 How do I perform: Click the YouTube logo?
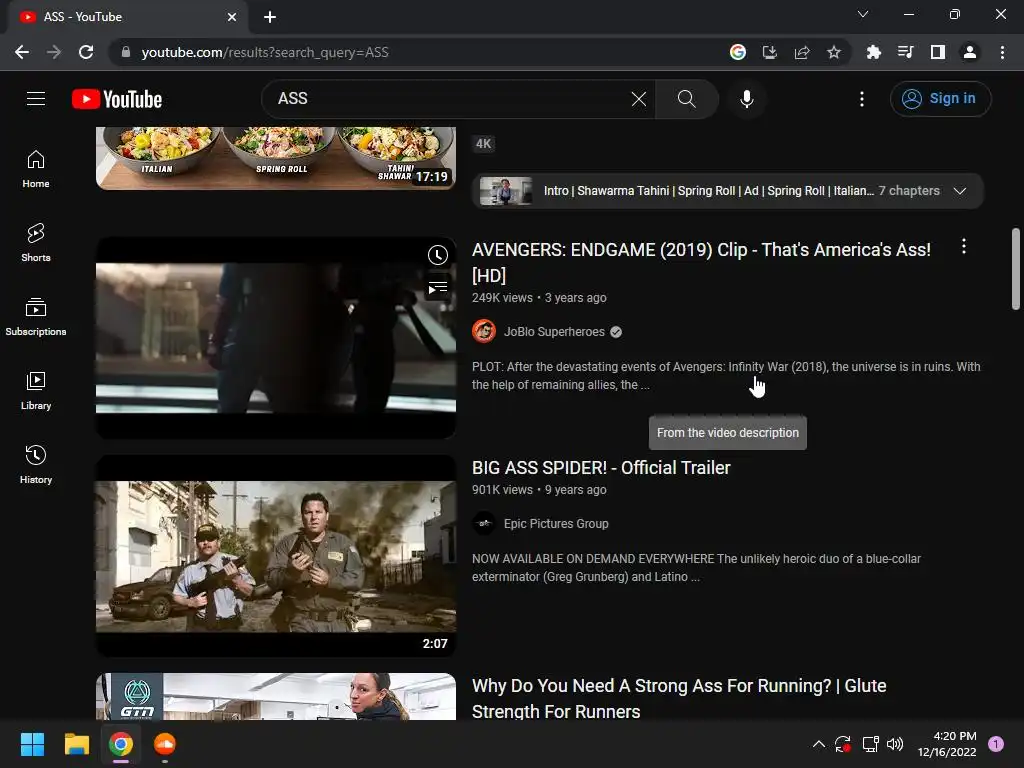click(117, 99)
